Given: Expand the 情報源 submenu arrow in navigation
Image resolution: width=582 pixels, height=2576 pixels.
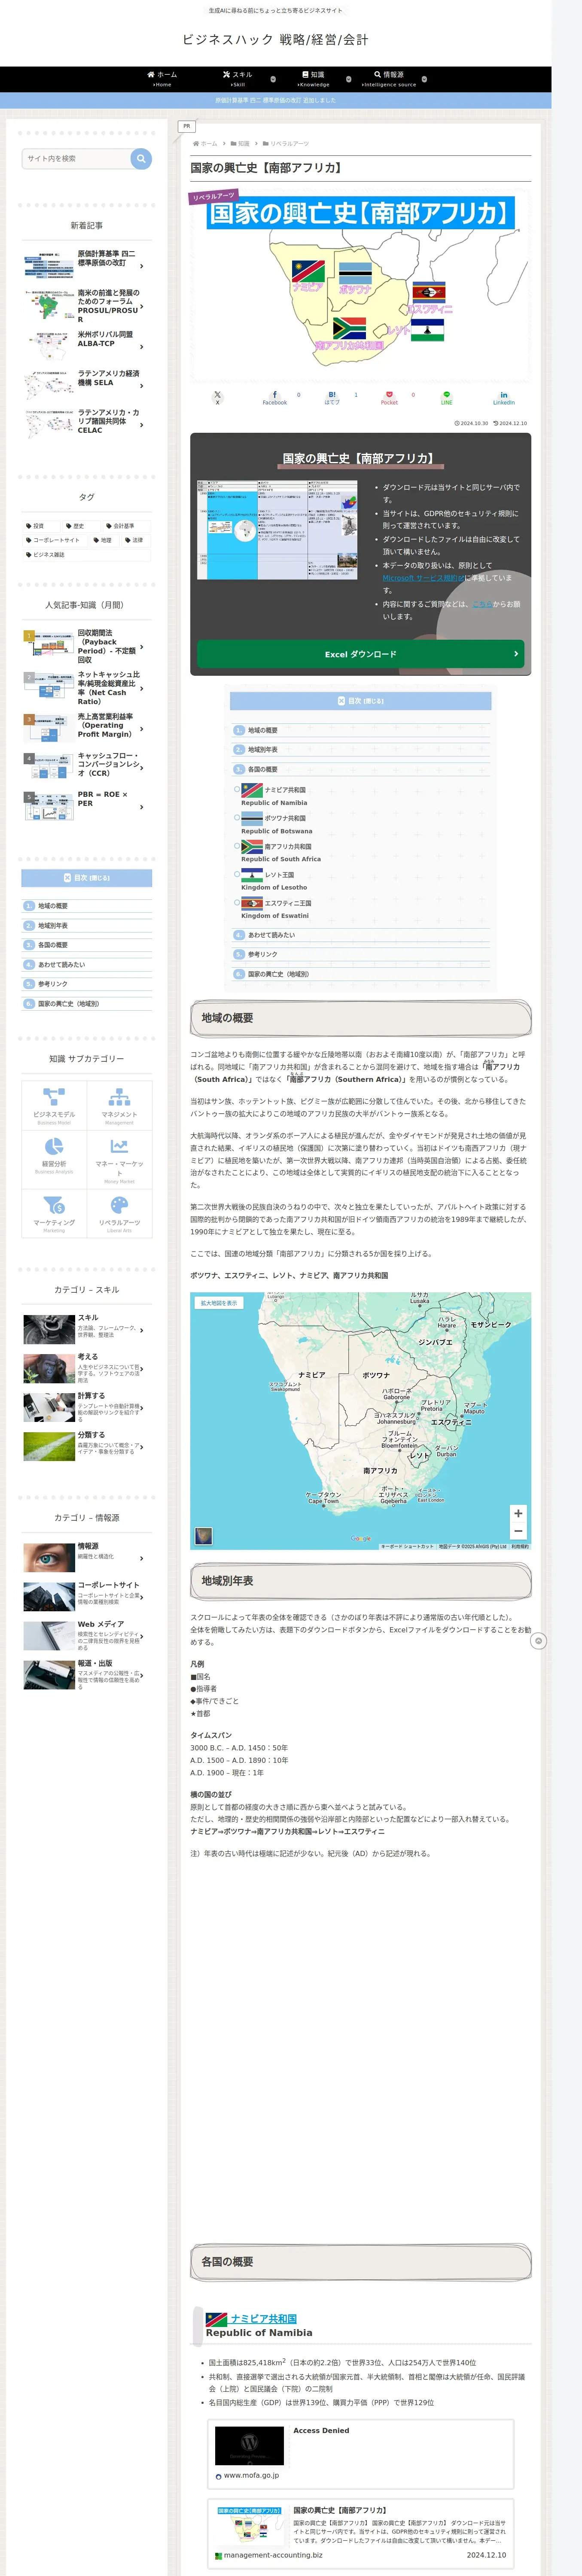Looking at the screenshot, I should [x=424, y=79].
